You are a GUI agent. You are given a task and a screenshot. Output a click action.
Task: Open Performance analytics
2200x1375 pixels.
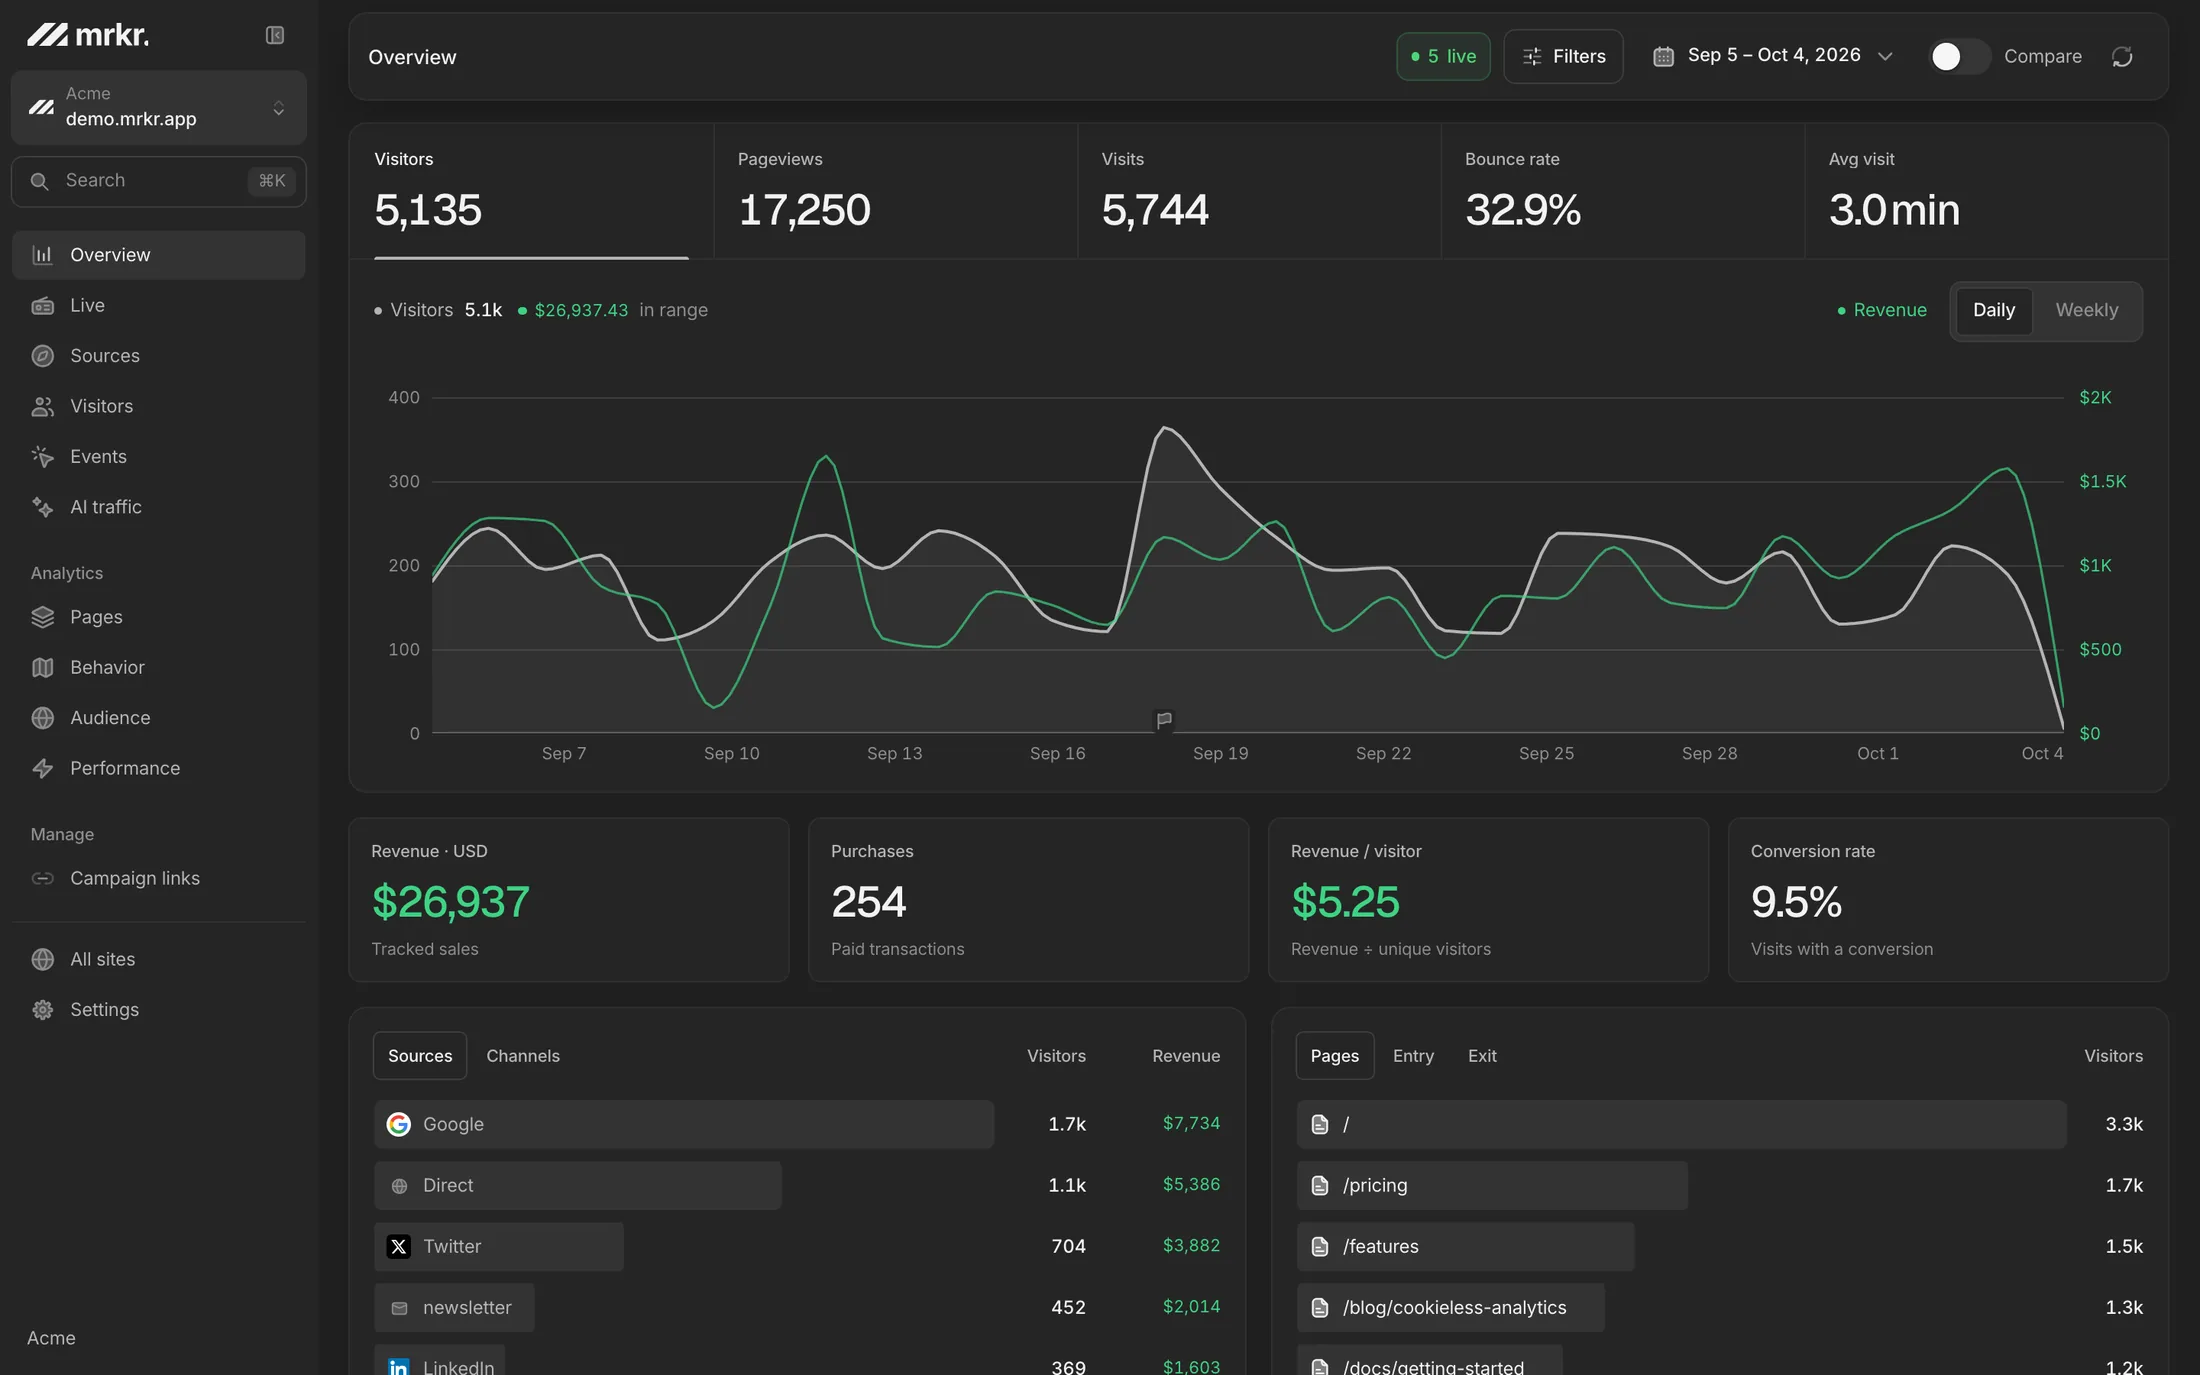click(159, 768)
